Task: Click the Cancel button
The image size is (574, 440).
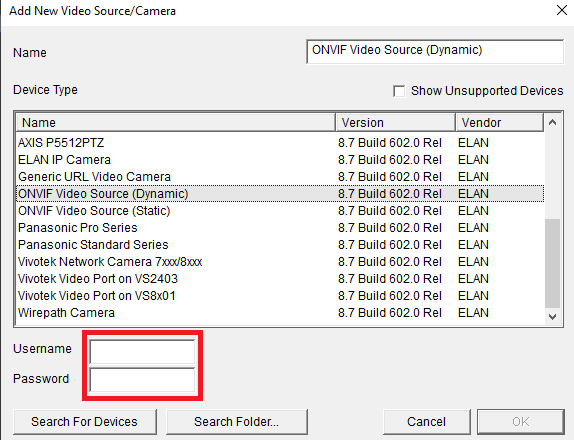Action: click(x=426, y=422)
